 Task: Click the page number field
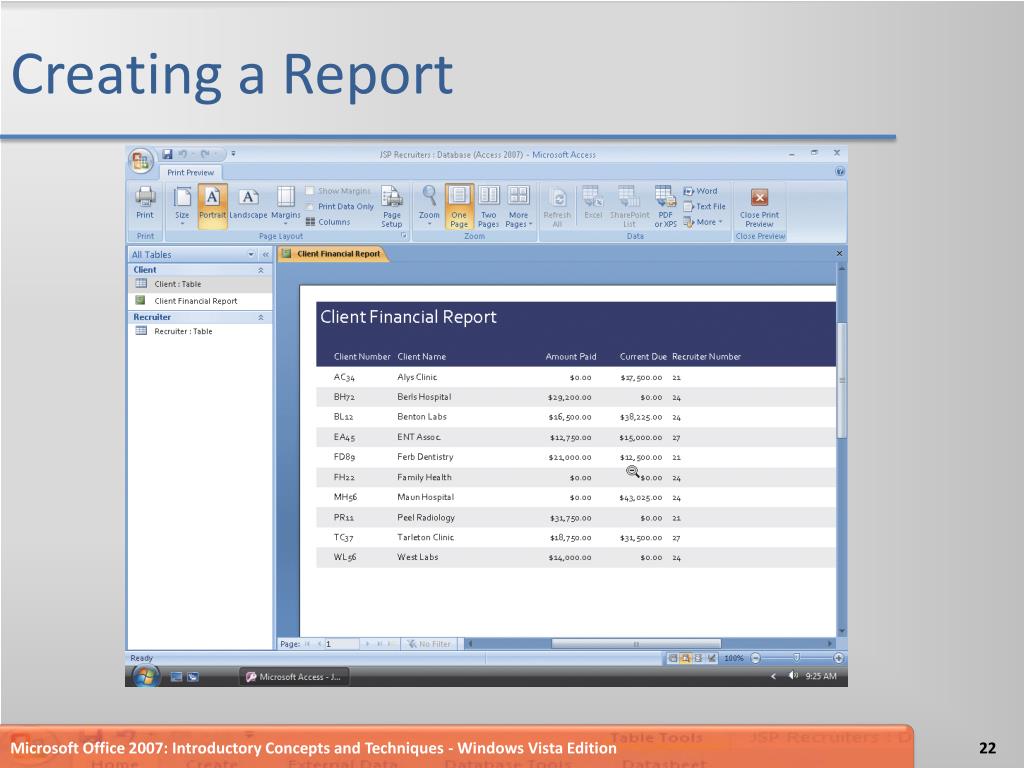point(342,644)
